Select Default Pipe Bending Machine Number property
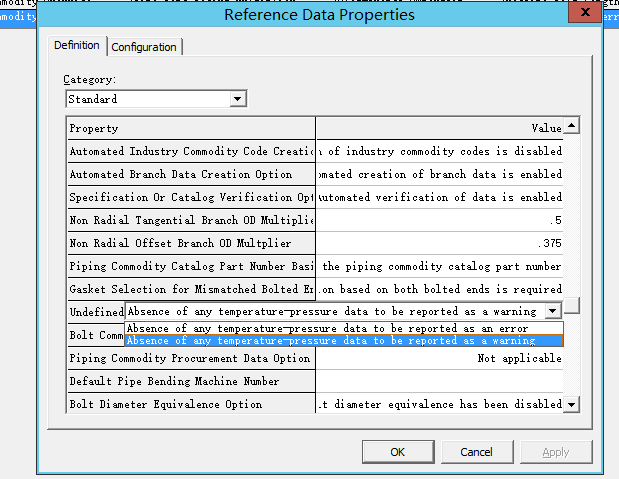Viewport: 619px width, 479px height. (x=191, y=381)
